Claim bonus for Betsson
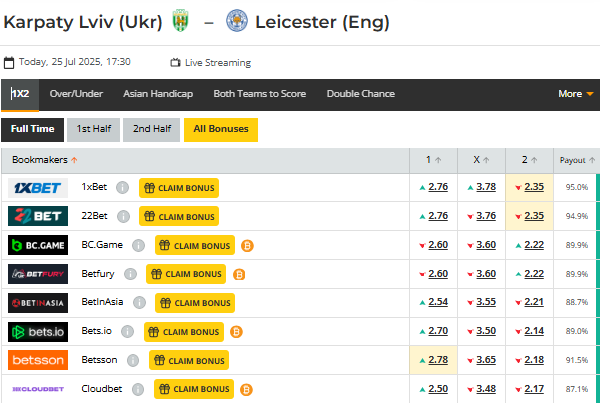This screenshot has width=600, height=403. [x=189, y=361]
